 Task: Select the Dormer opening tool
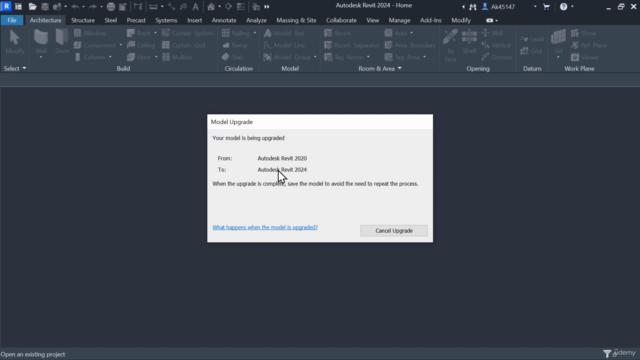tap(496, 57)
